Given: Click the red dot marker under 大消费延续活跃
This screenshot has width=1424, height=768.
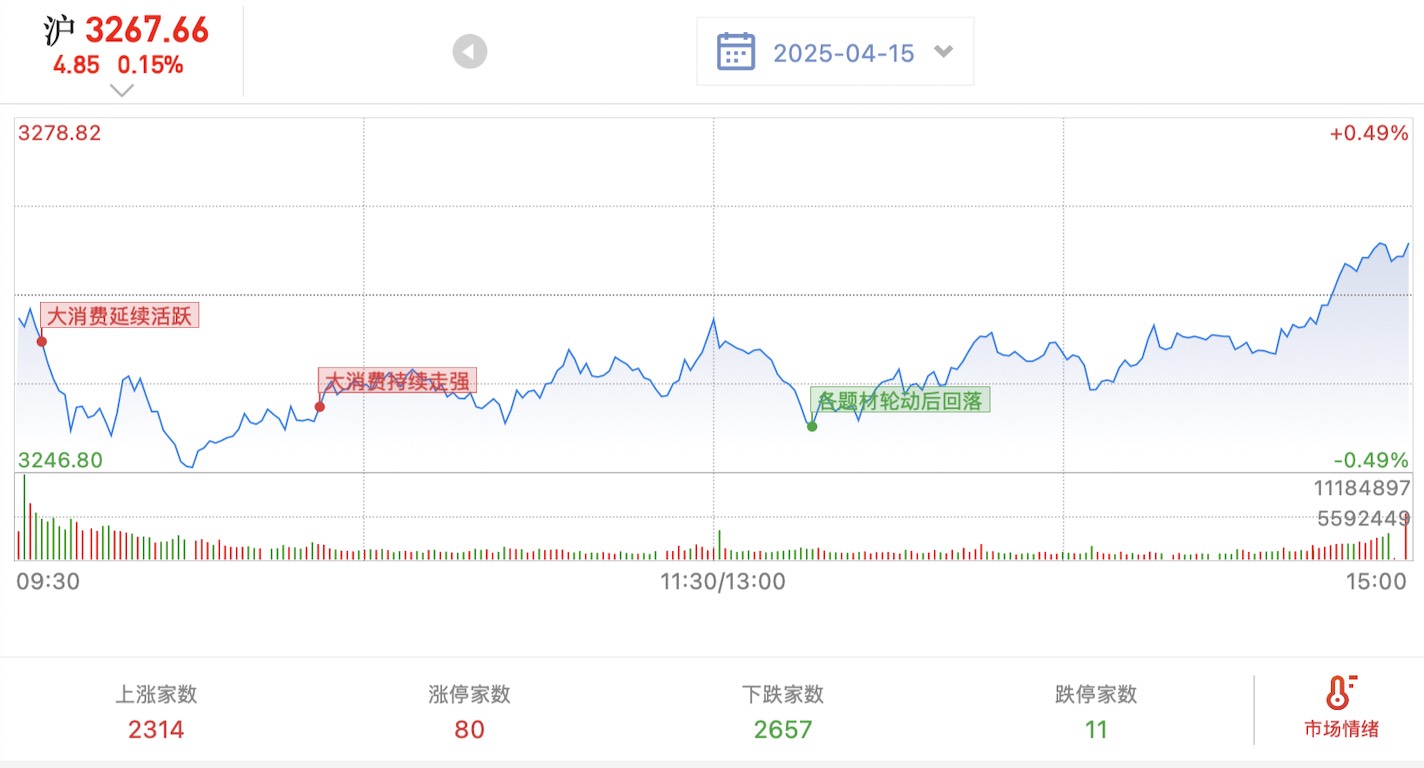Looking at the screenshot, I should (42, 341).
